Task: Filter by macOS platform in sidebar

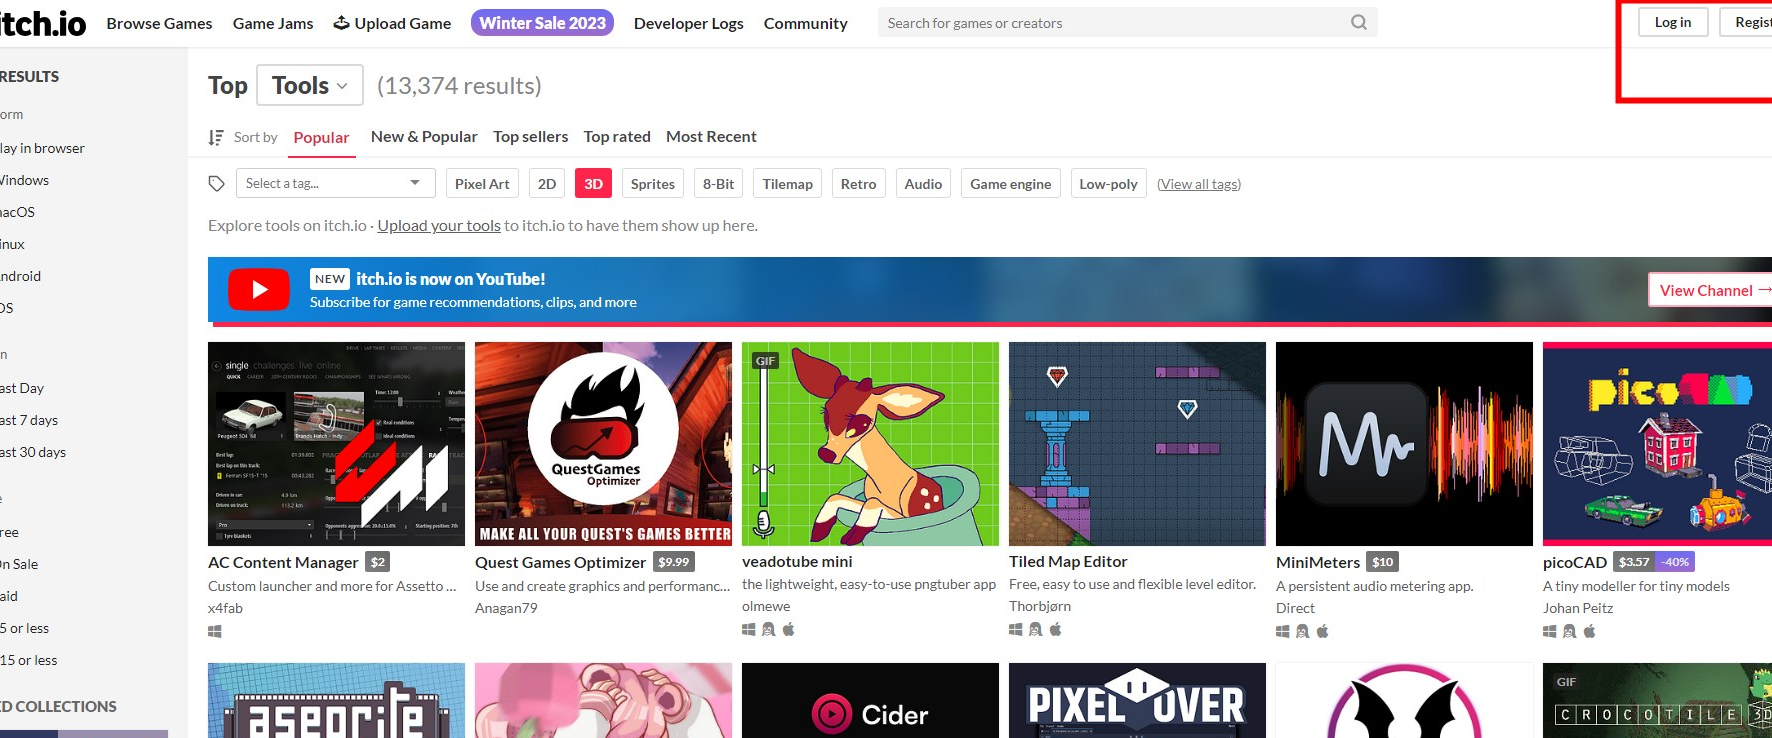Action: pos(17,212)
